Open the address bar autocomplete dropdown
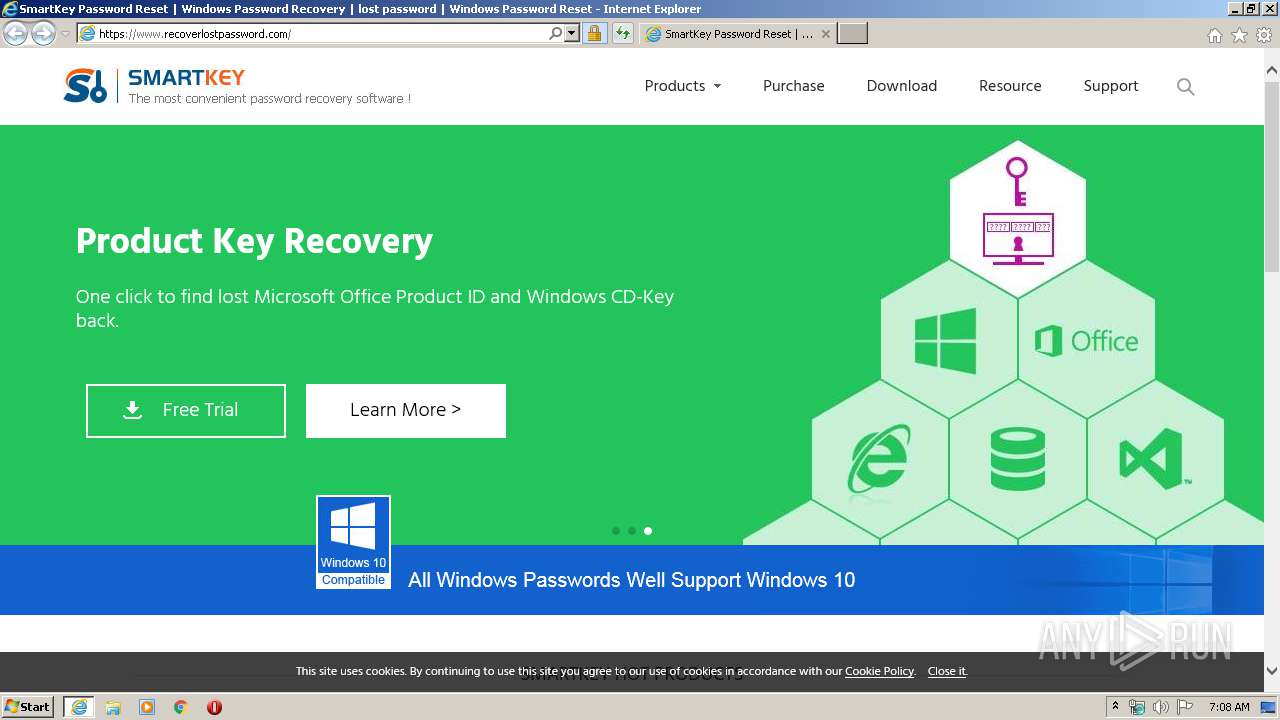 pyautogui.click(x=572, y=33)
